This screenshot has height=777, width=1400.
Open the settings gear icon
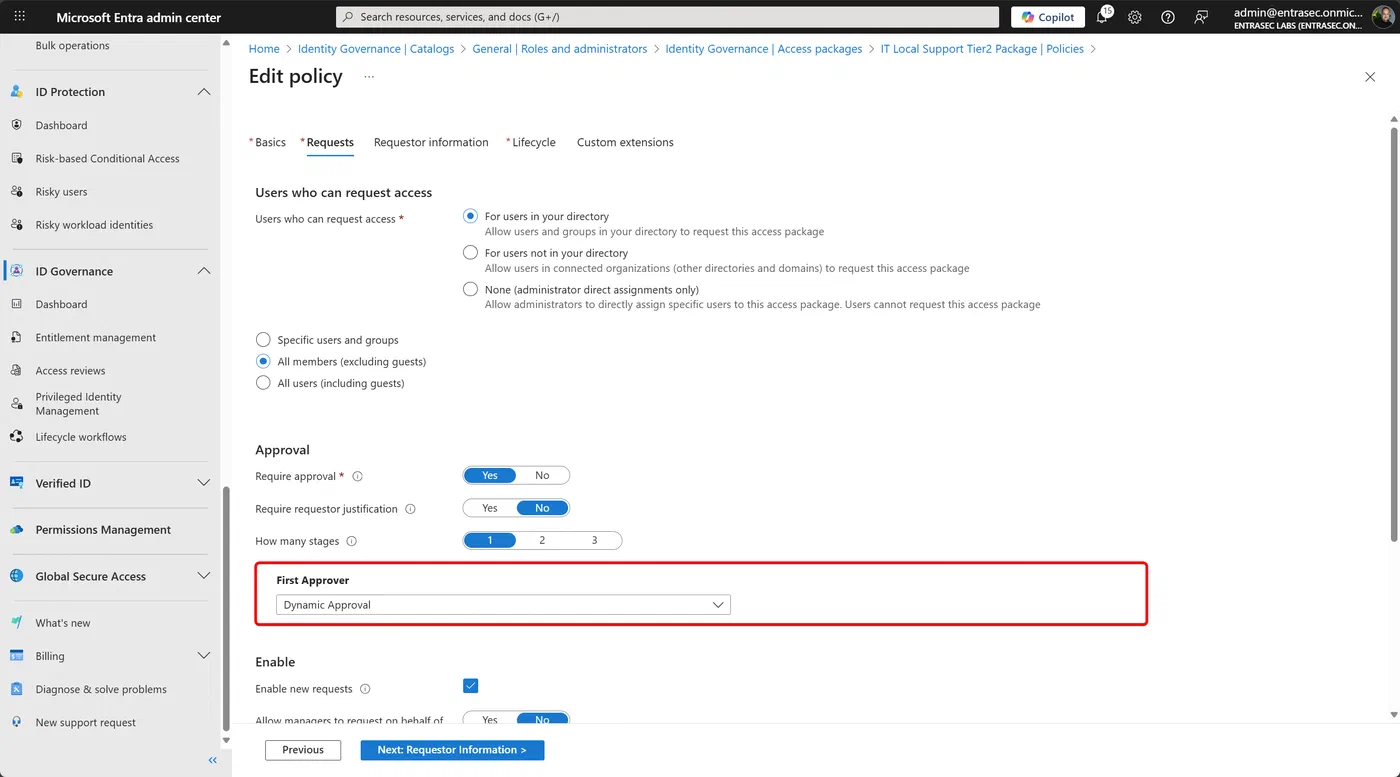coord(1135,17)
